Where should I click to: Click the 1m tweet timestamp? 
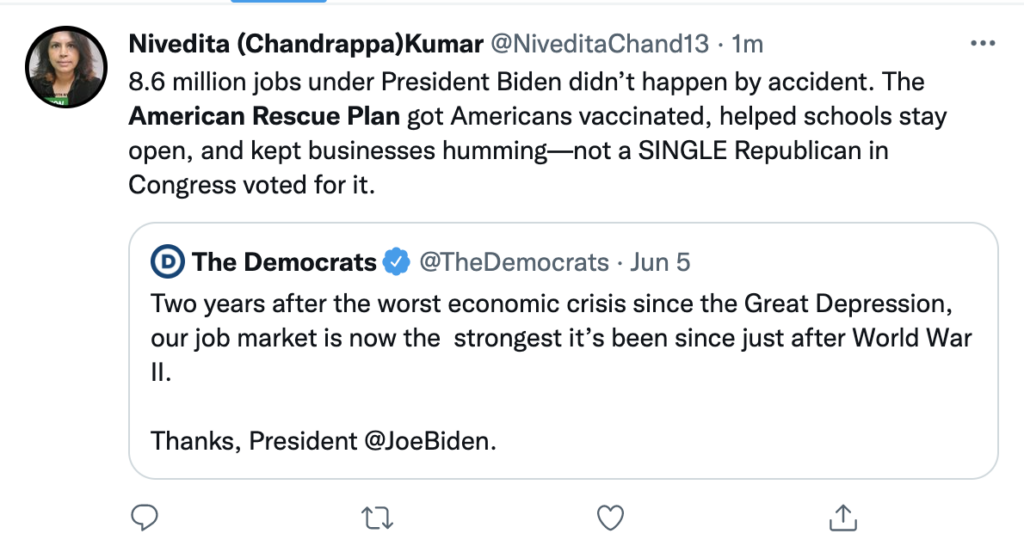750,44
